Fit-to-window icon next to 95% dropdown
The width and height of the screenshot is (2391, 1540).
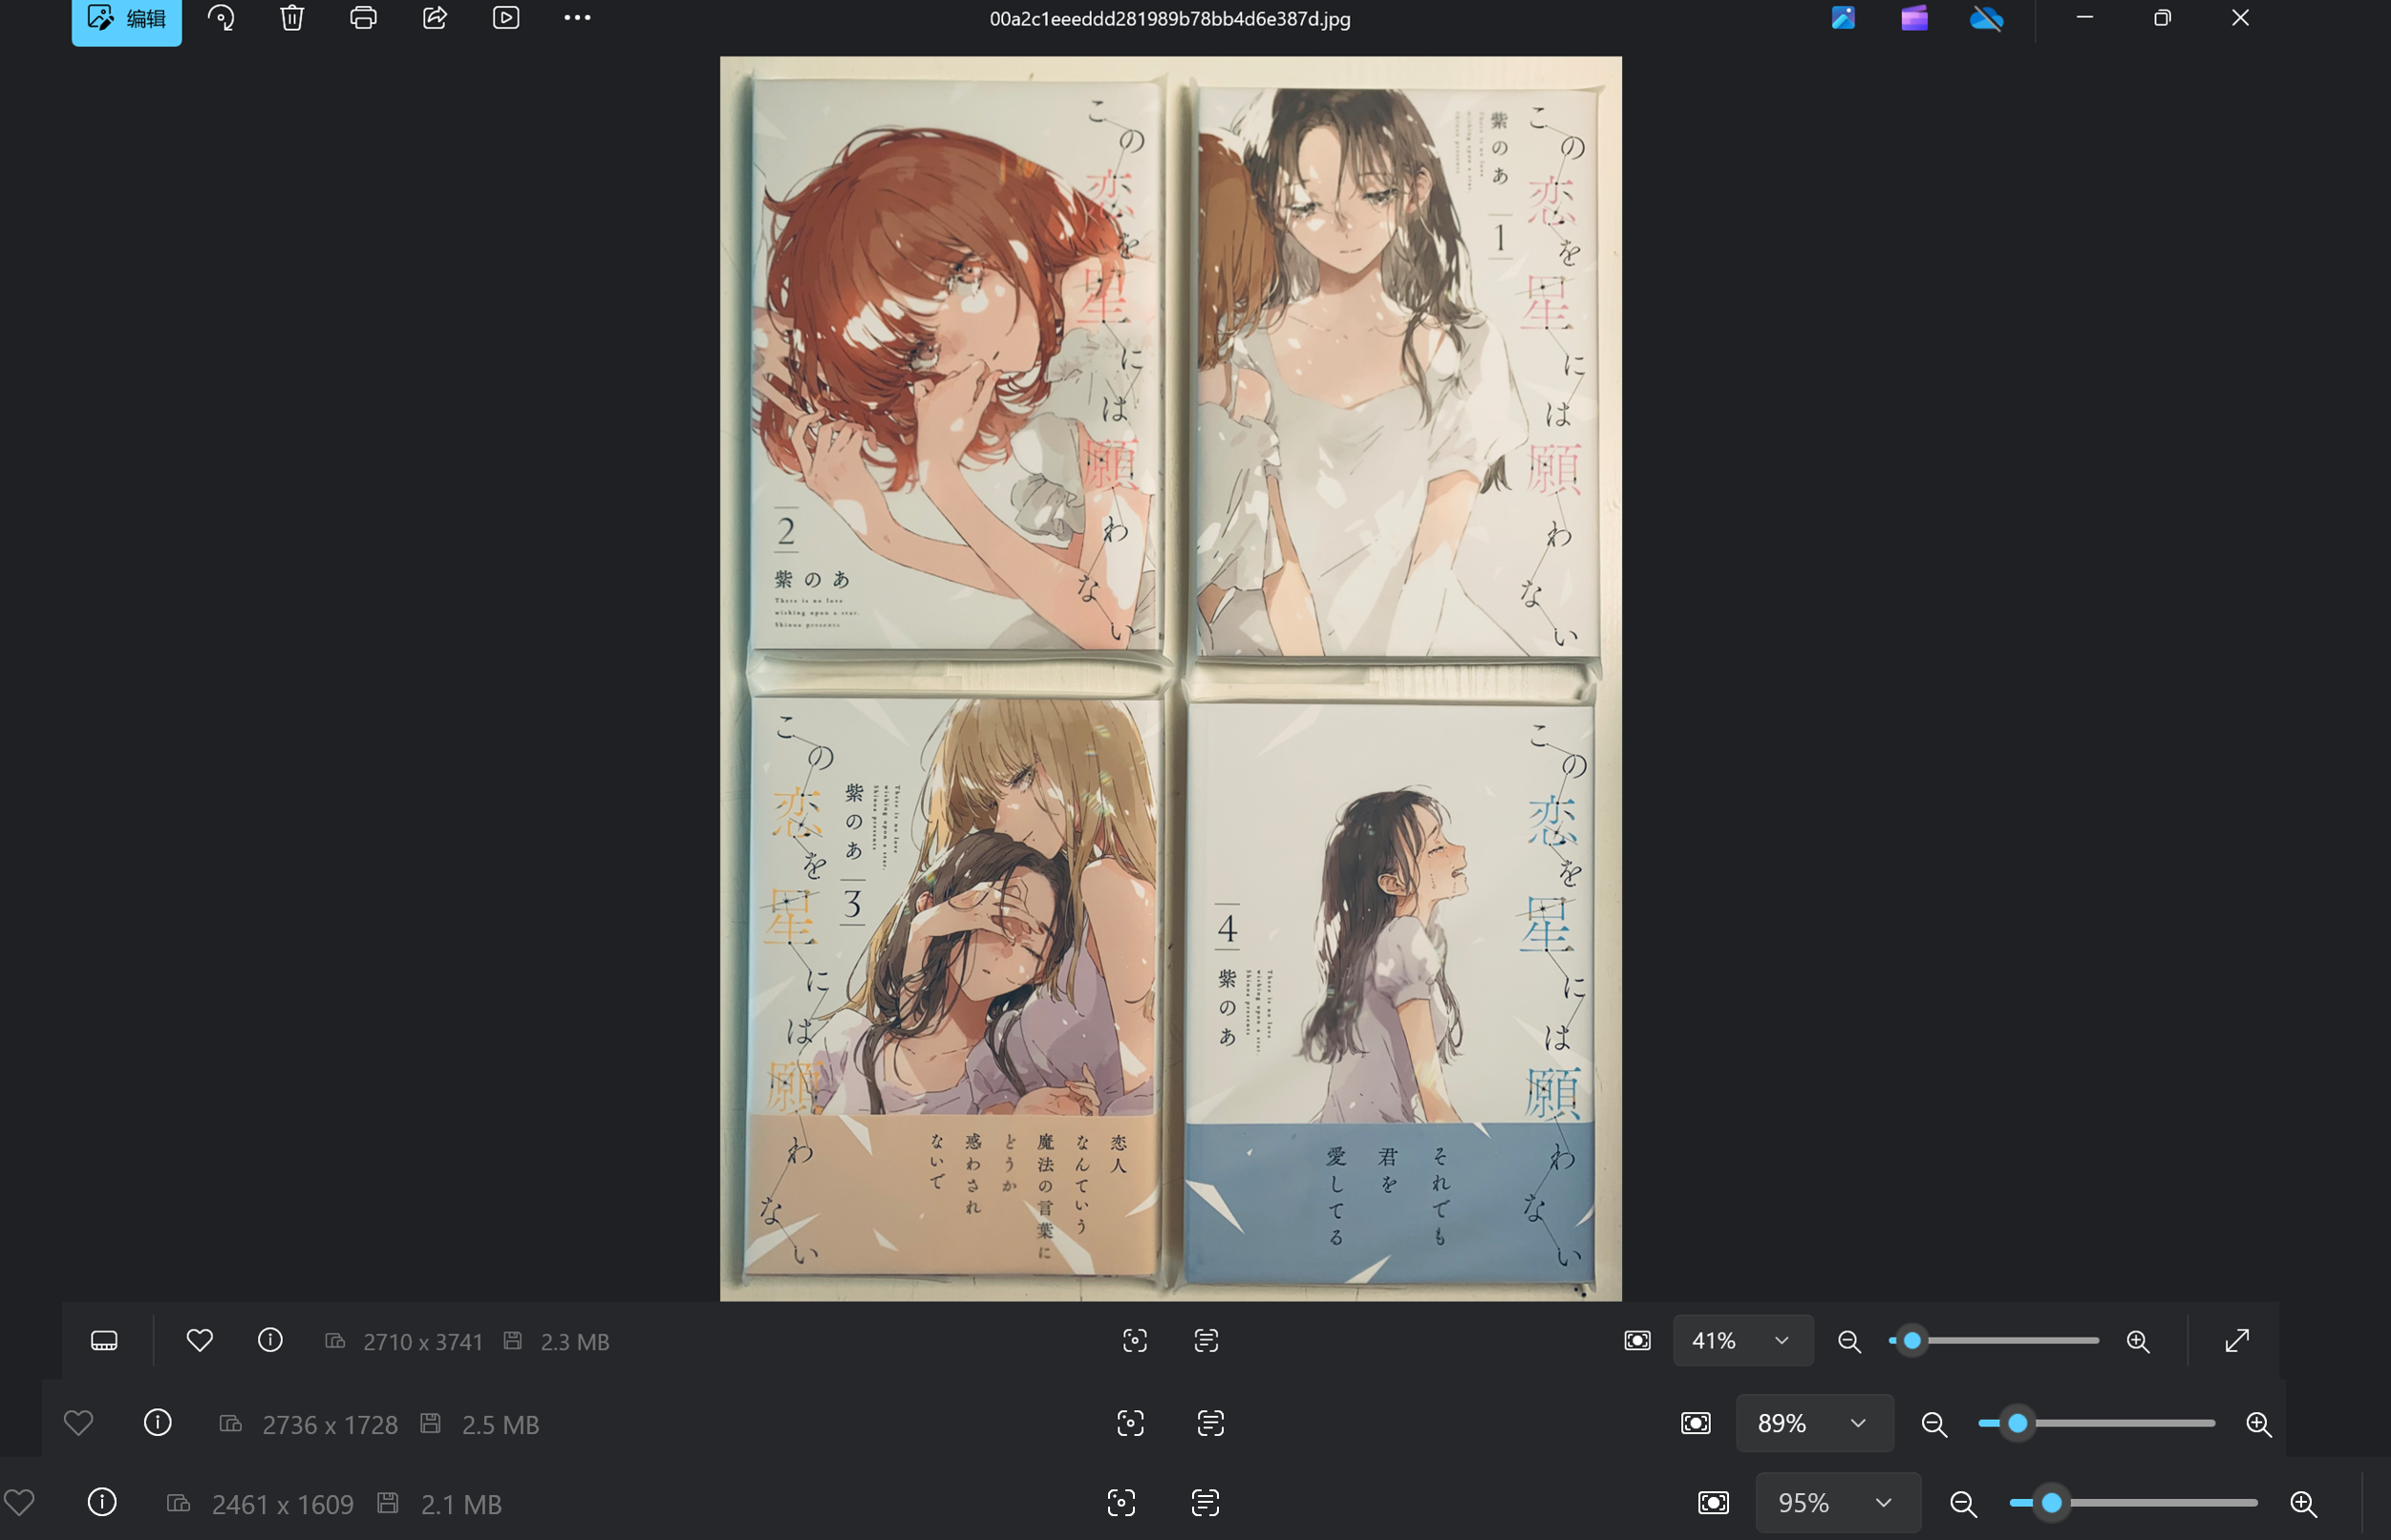click(x=1714, y=1503)
